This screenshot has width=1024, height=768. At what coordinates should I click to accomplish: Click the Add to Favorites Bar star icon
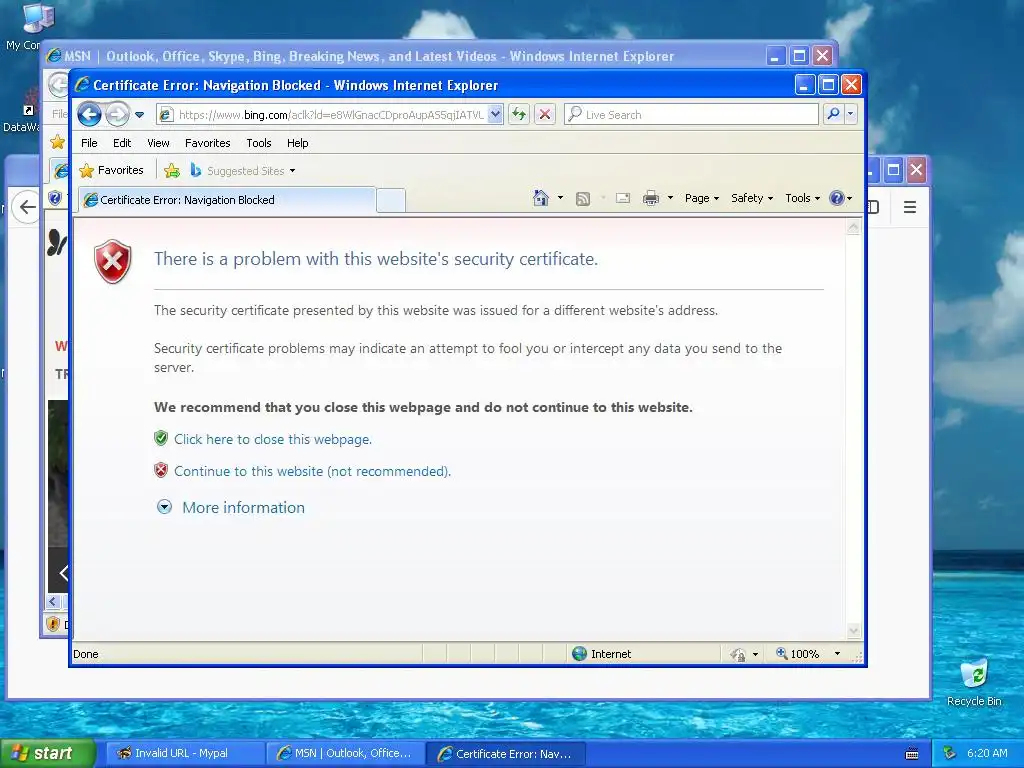click(x=172, y=170)
